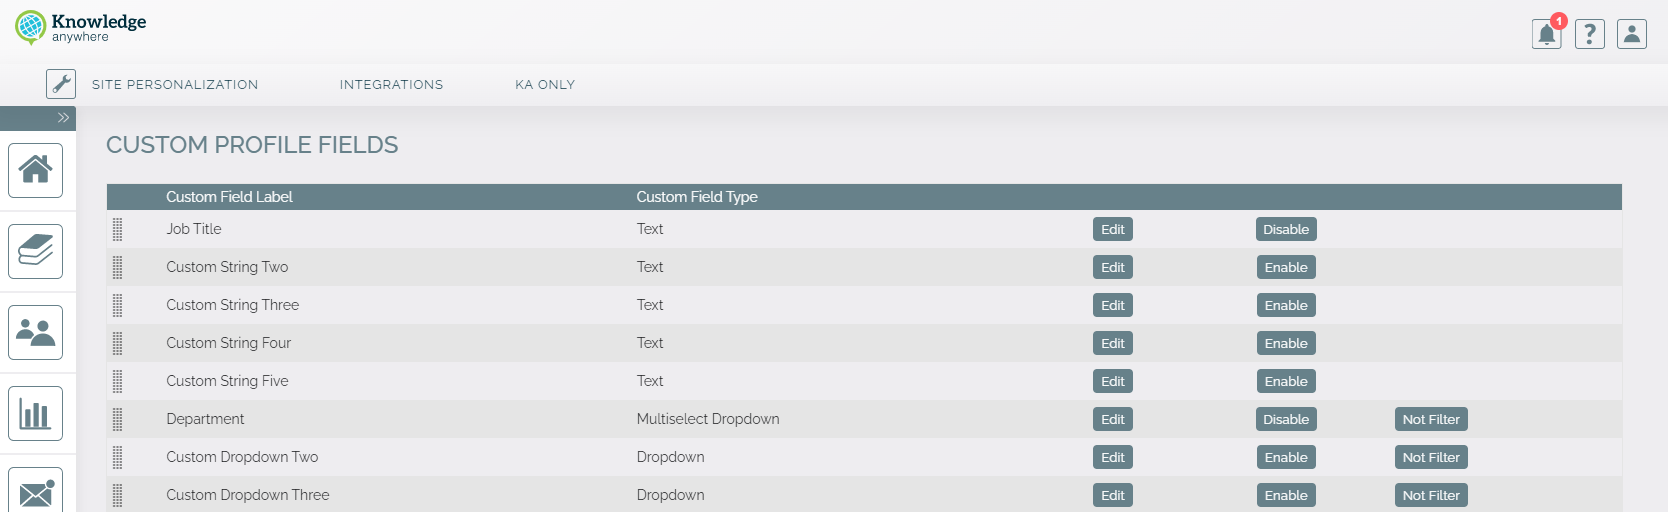Enable the Custom String Two field
The image size is (1668, 512).
click(x=1285, y=267)
